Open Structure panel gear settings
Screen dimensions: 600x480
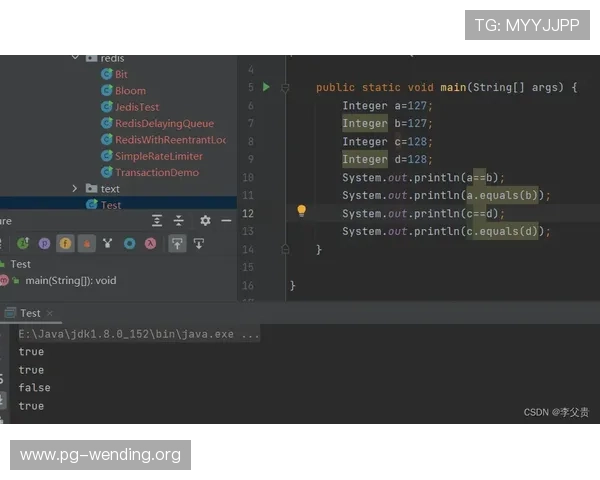(x=205, y=220)
